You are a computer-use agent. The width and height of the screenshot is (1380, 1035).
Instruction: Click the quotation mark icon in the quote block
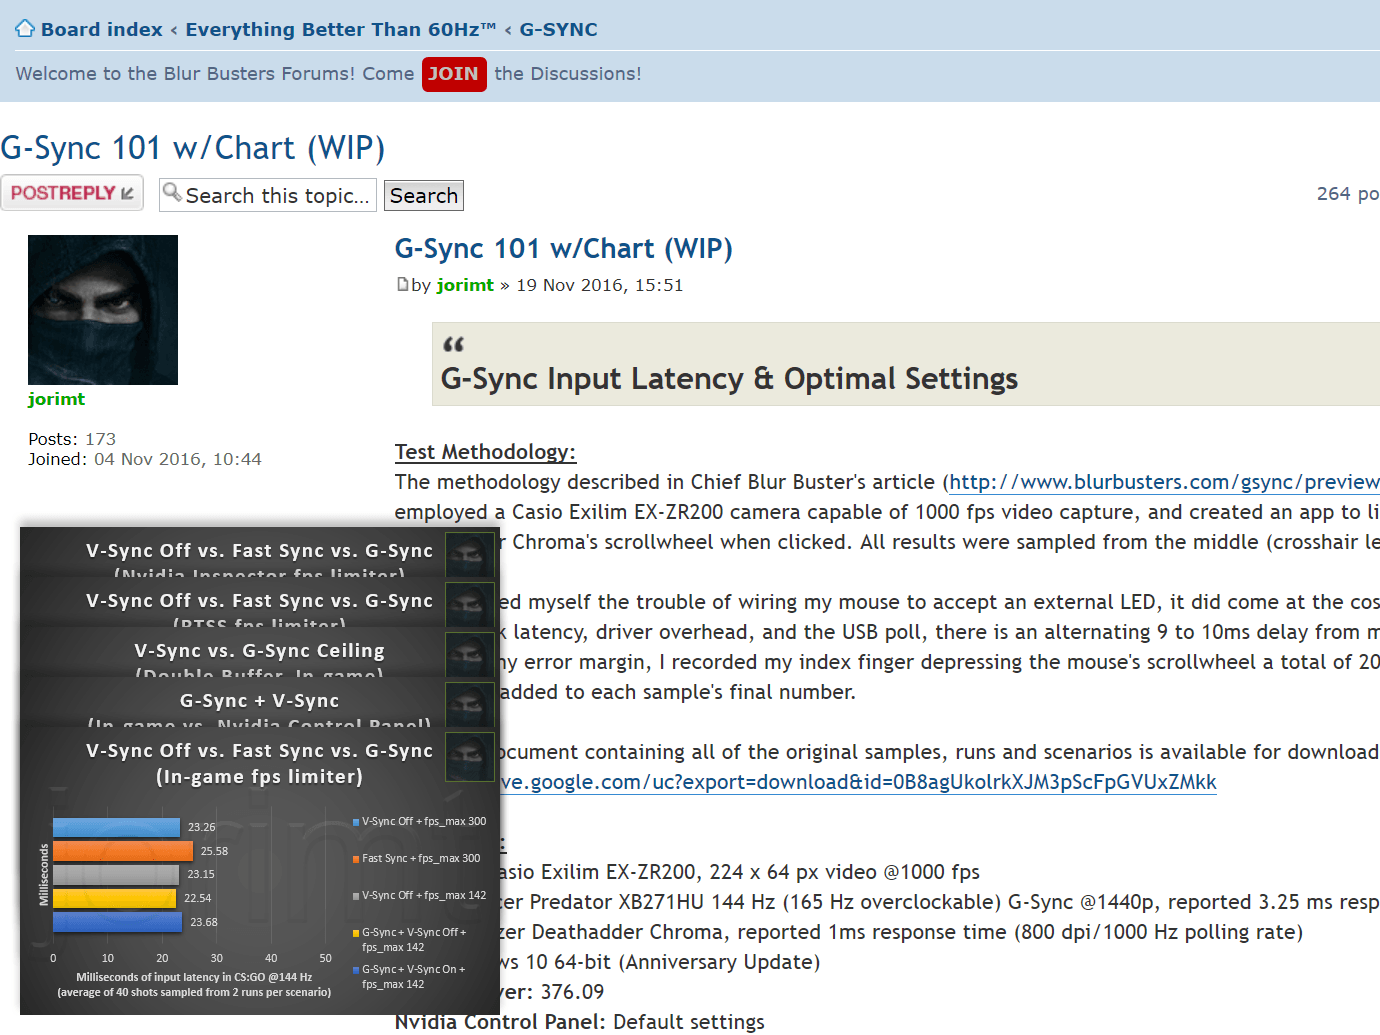[x=453, y=344]
